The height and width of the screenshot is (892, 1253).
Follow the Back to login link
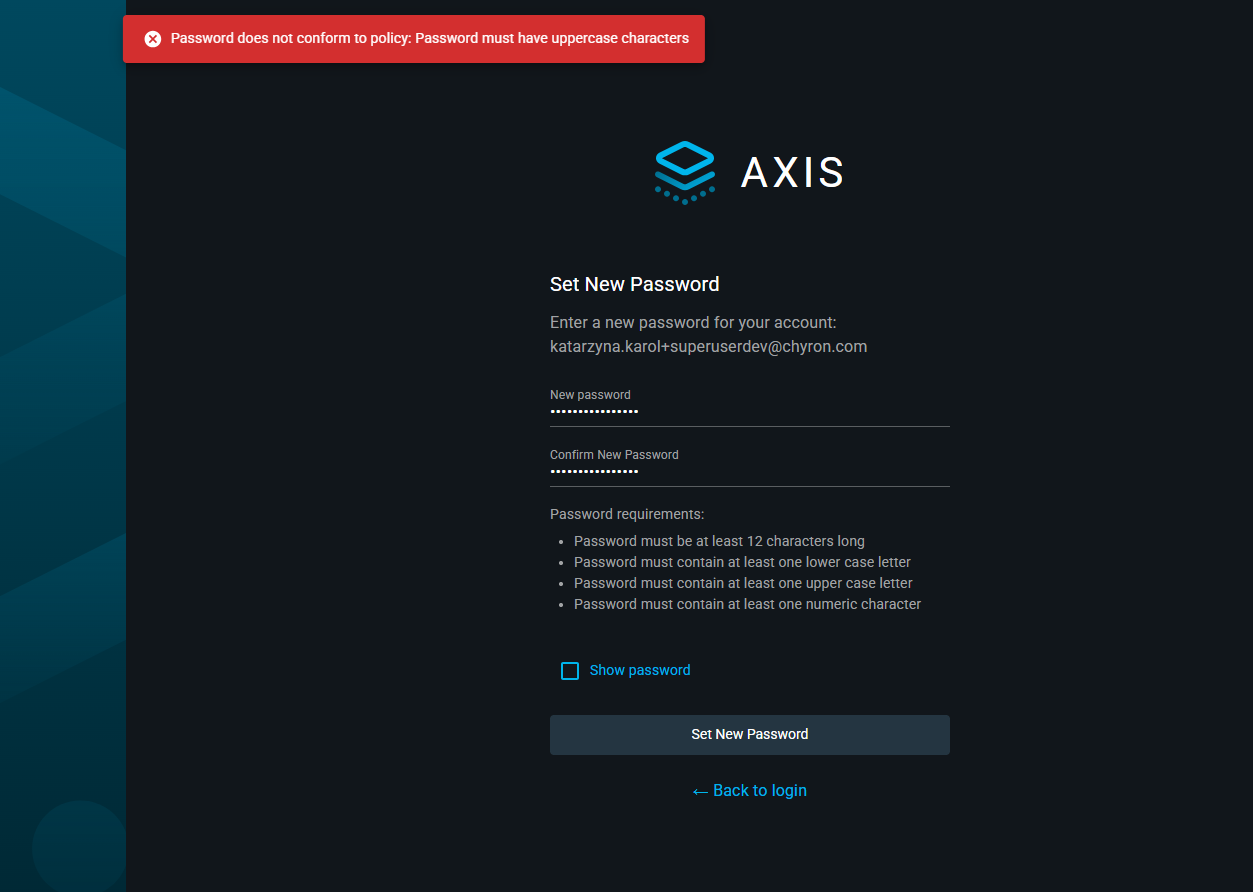pos(759,791)
